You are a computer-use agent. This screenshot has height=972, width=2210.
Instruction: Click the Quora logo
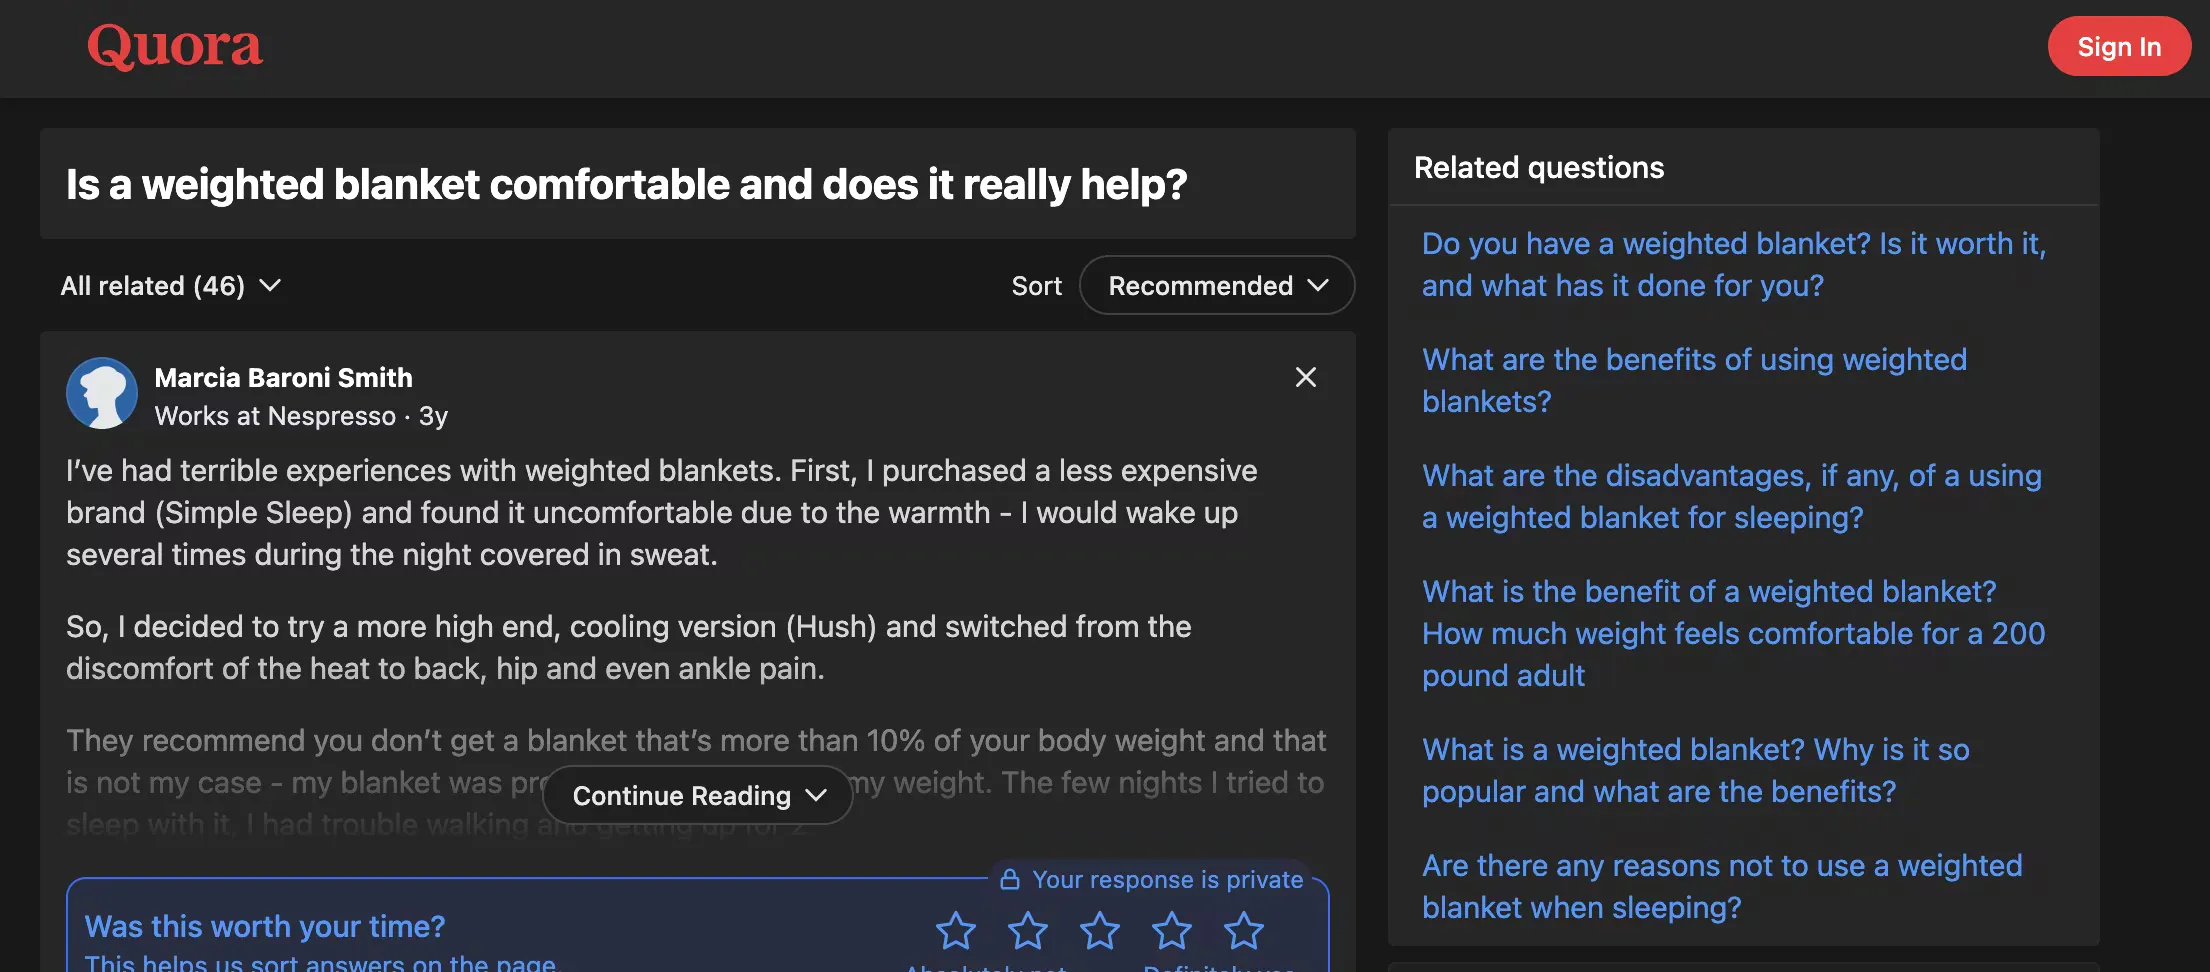175,46
